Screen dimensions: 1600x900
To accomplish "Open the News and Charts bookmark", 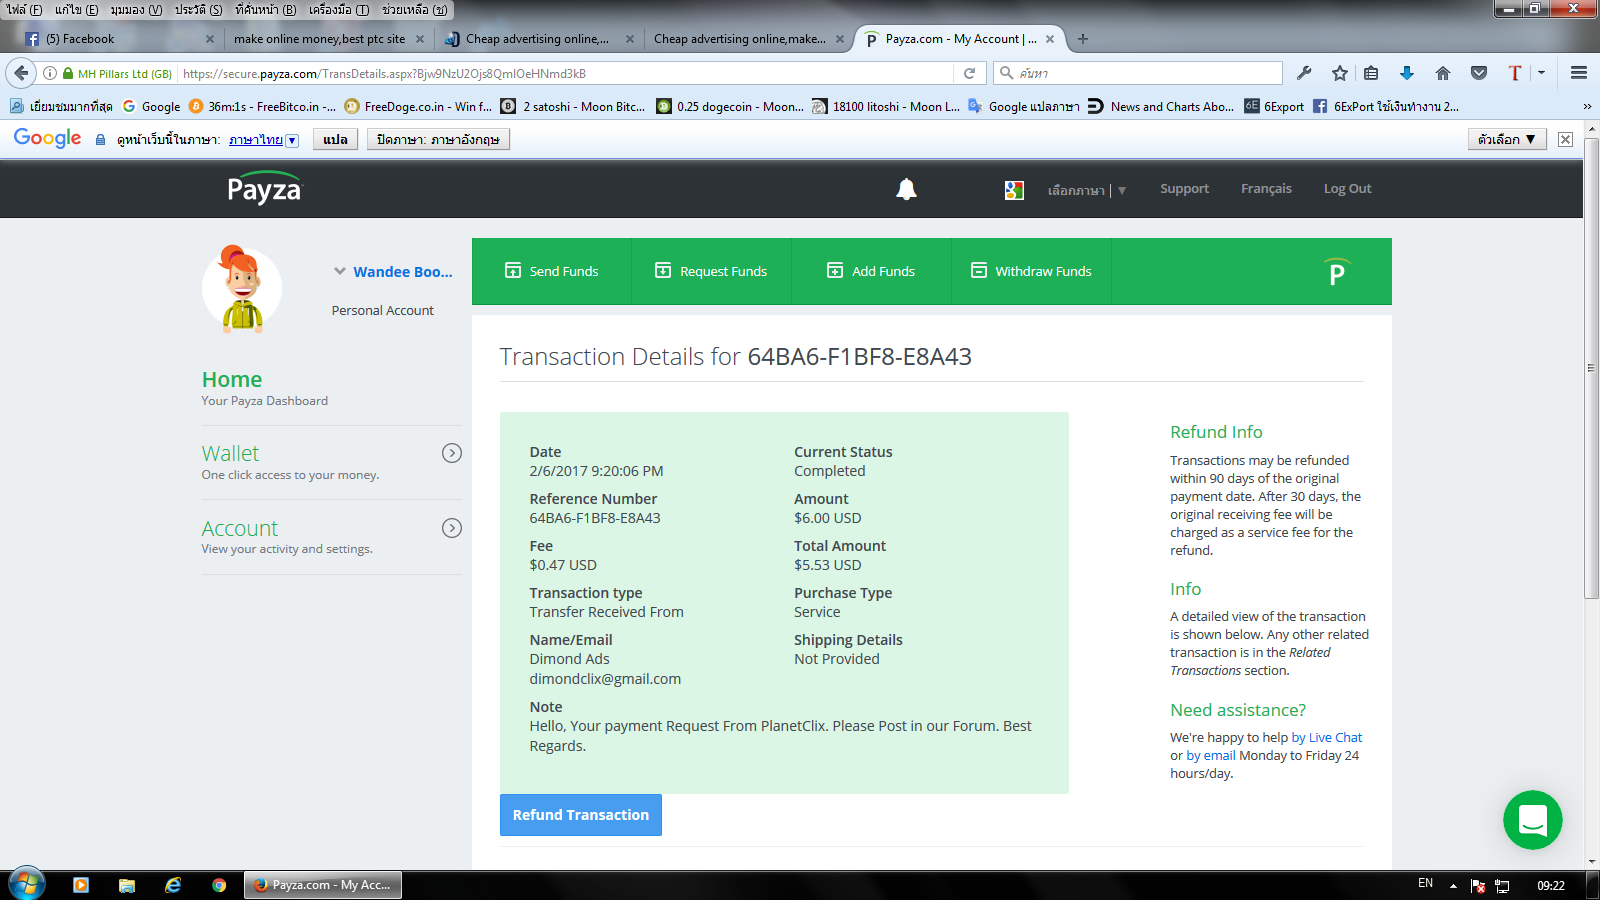I will pyautogui.click(x=1160, y=106).
